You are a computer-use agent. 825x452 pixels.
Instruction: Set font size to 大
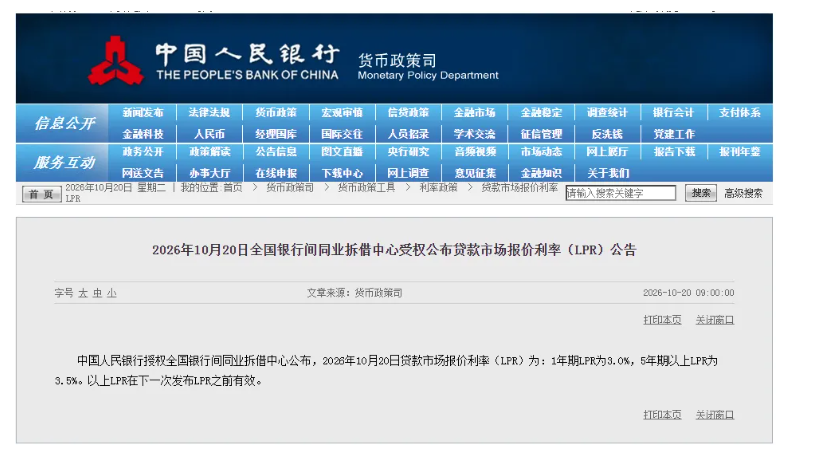(x=83, y=293)
